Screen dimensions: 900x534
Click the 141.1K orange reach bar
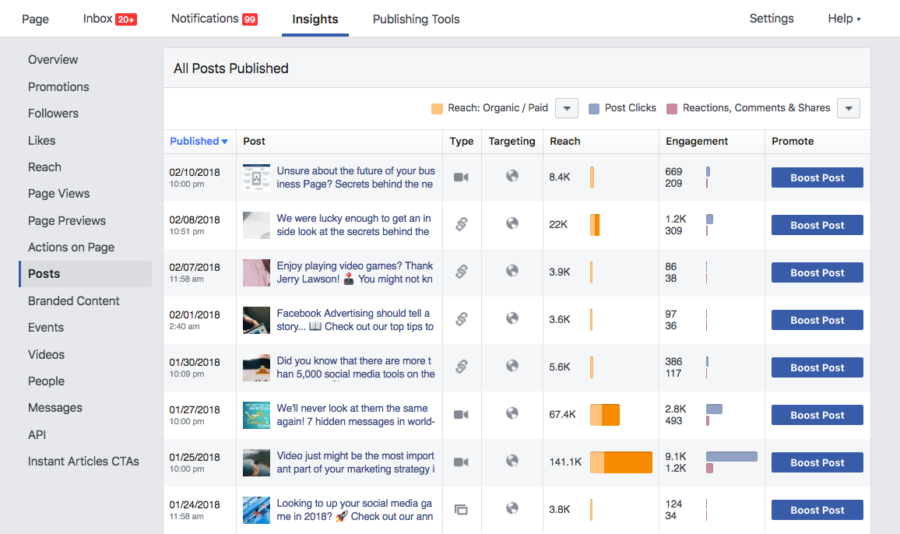(621, 462)
